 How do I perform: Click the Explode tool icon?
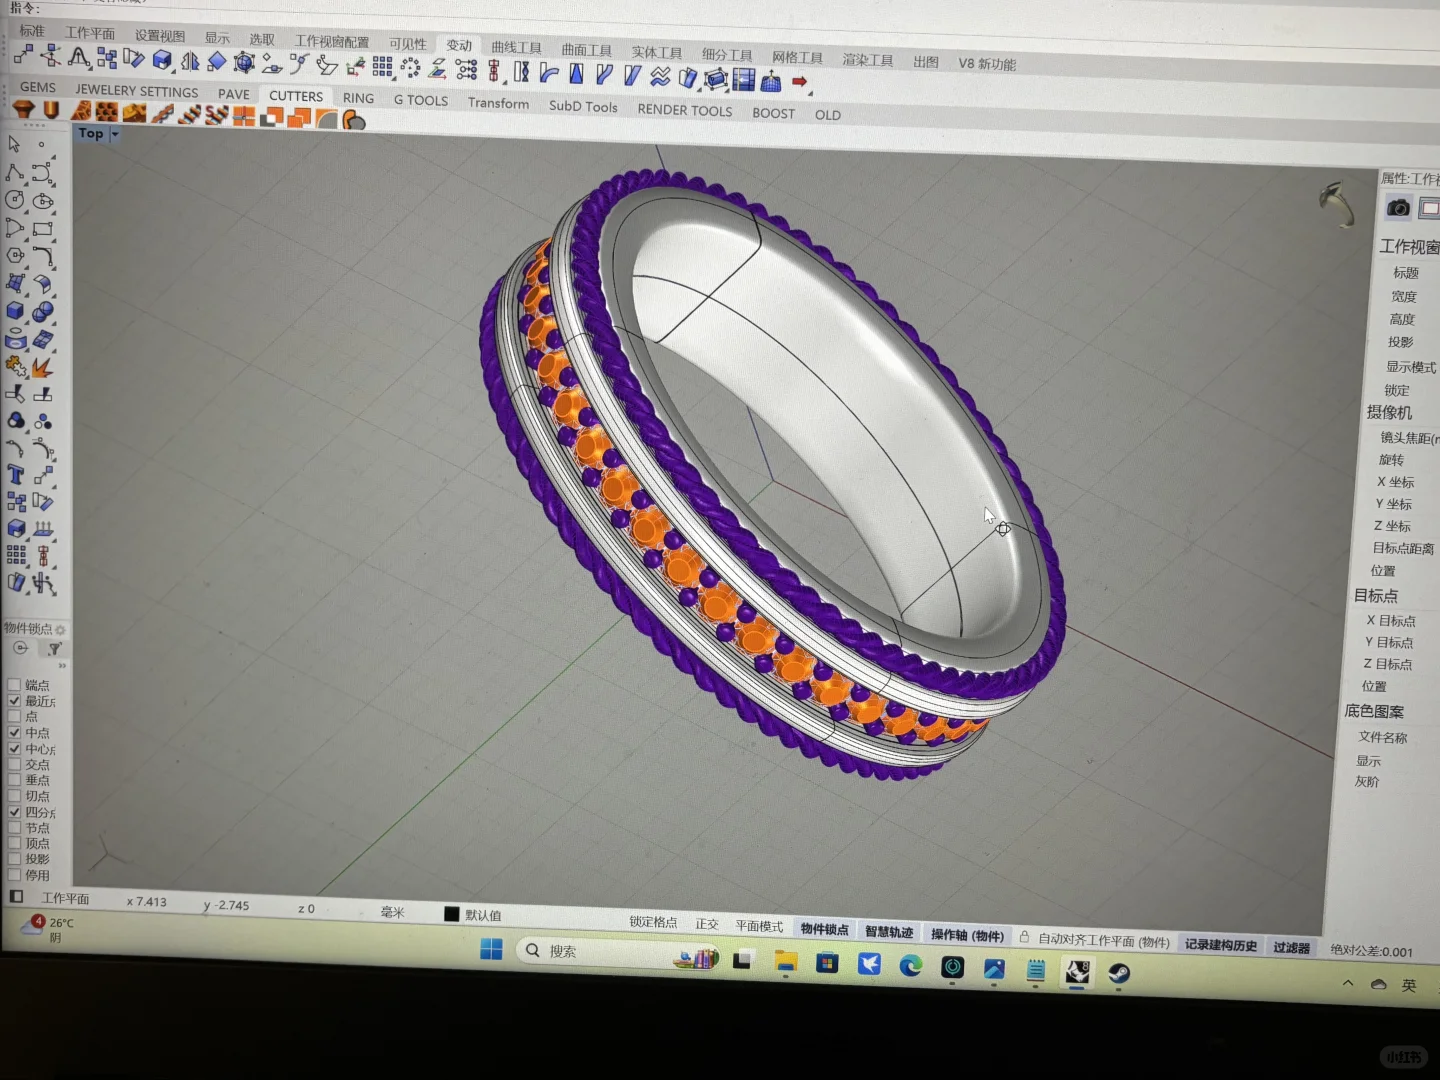[42, 367]
